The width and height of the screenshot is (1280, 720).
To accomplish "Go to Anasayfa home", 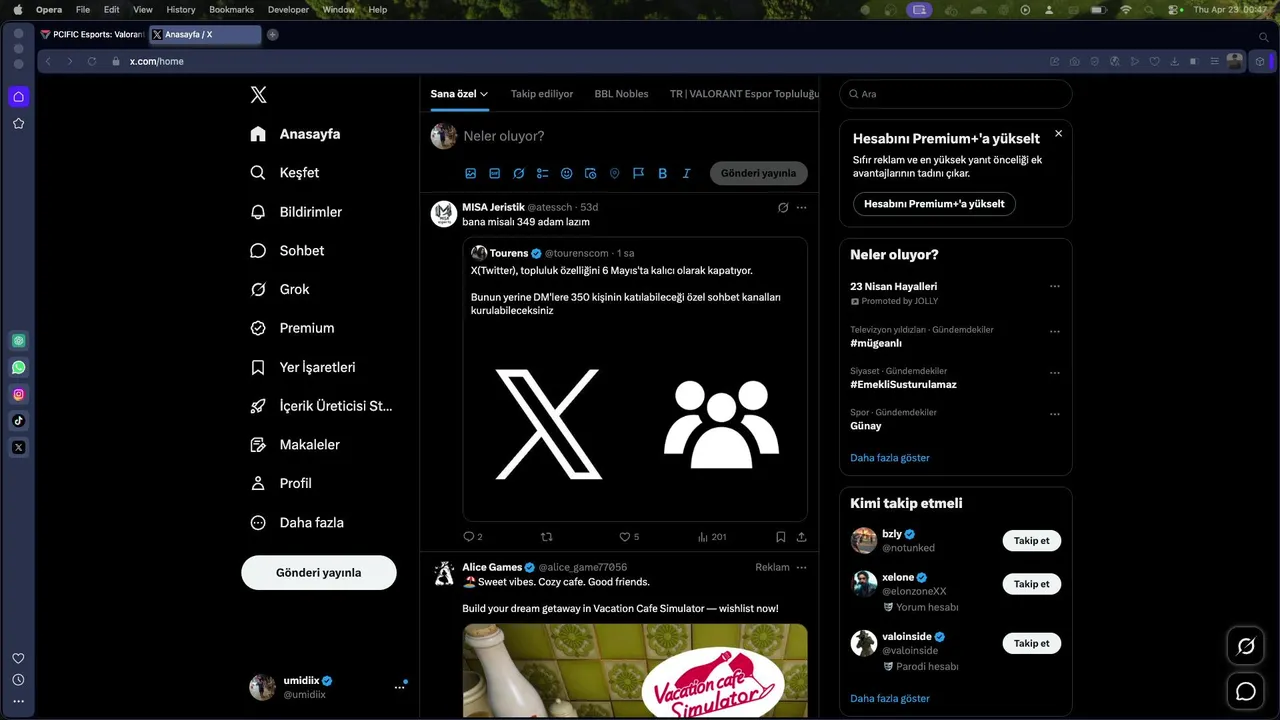I will [296, 134].
